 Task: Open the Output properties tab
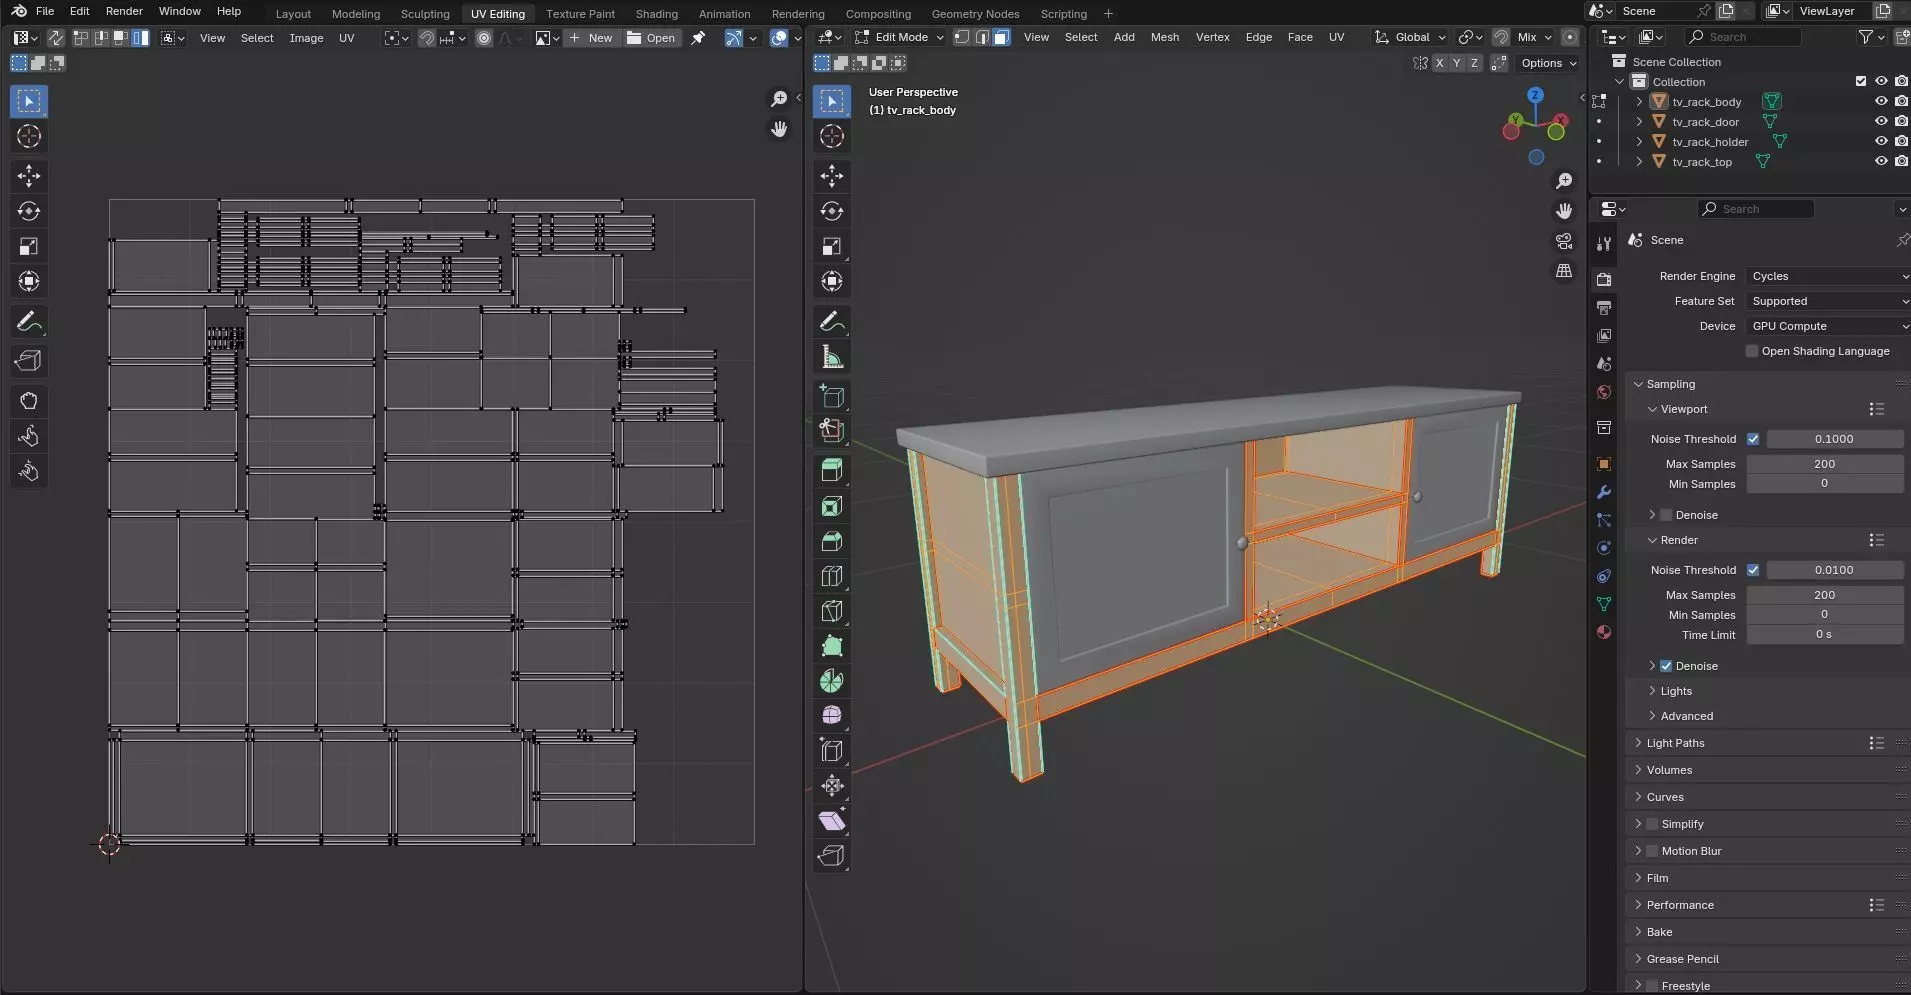(x=1604, y=308)
